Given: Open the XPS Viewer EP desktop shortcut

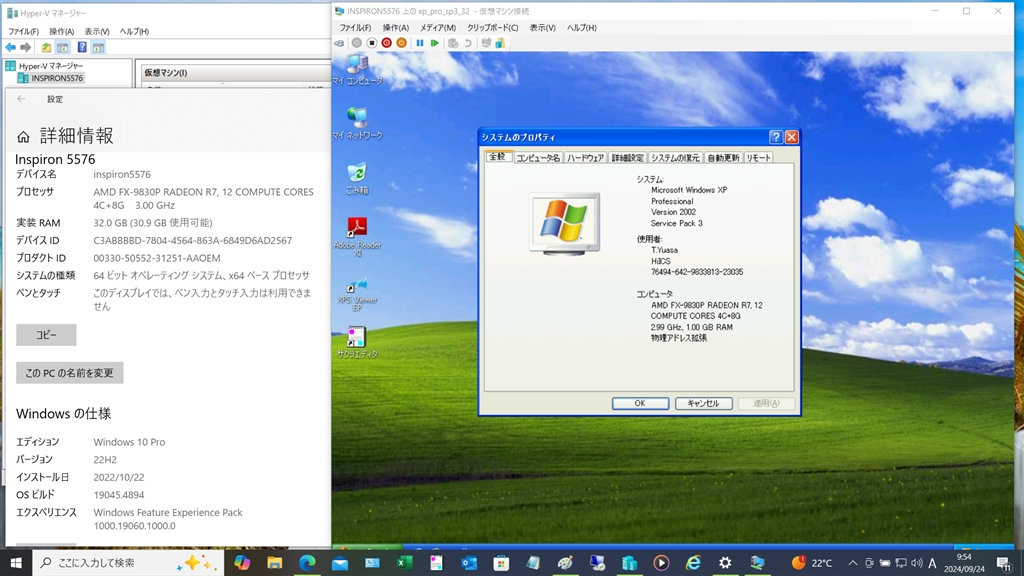Looking at the screenshot, I should coord(357,287).
